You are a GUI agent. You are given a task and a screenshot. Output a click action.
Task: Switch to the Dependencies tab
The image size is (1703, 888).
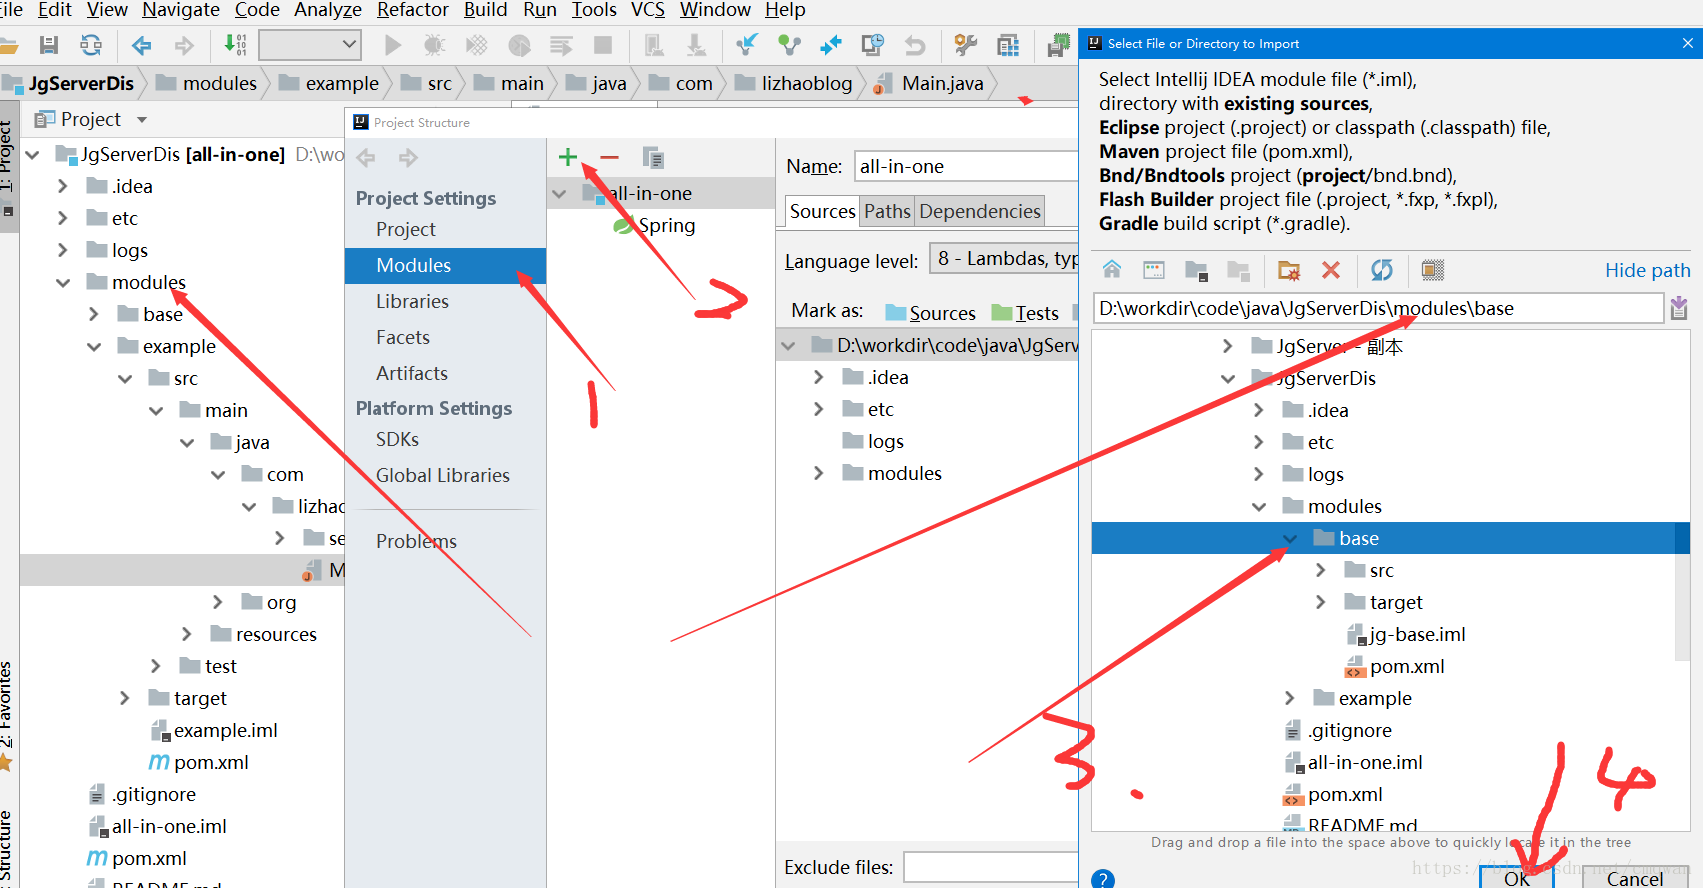tap(980, 211)
